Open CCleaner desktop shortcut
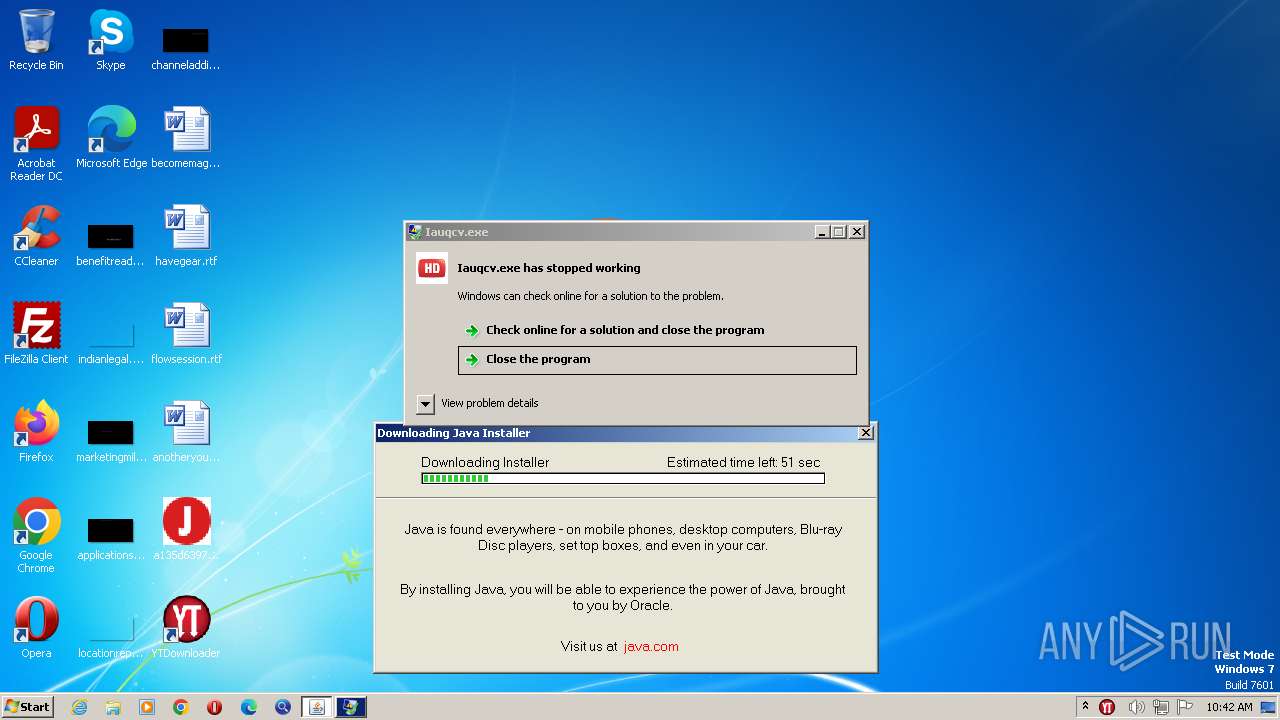This screenshot has width=1280, height=720. pos(36,235)
